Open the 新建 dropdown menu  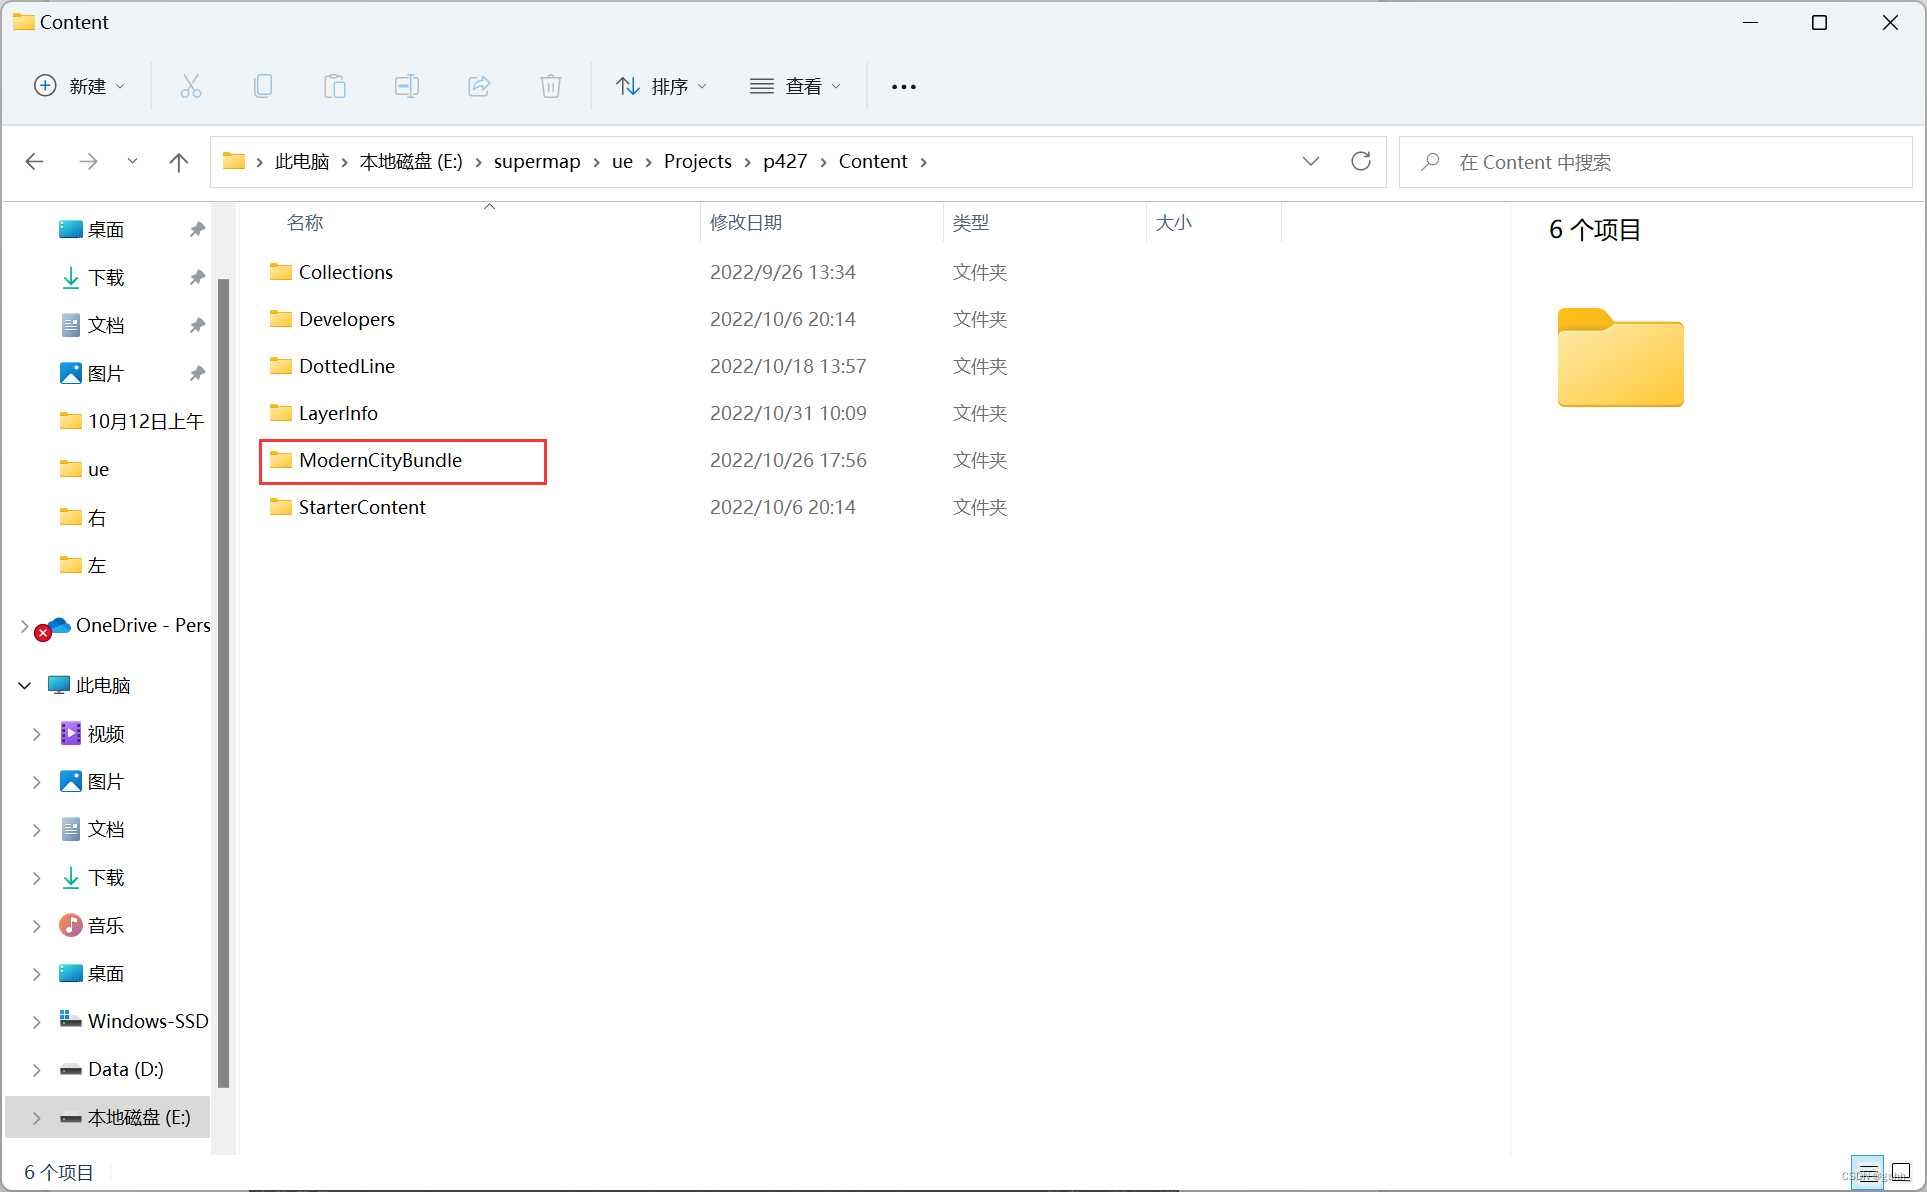pyautogui.click(x=80, y=86)
